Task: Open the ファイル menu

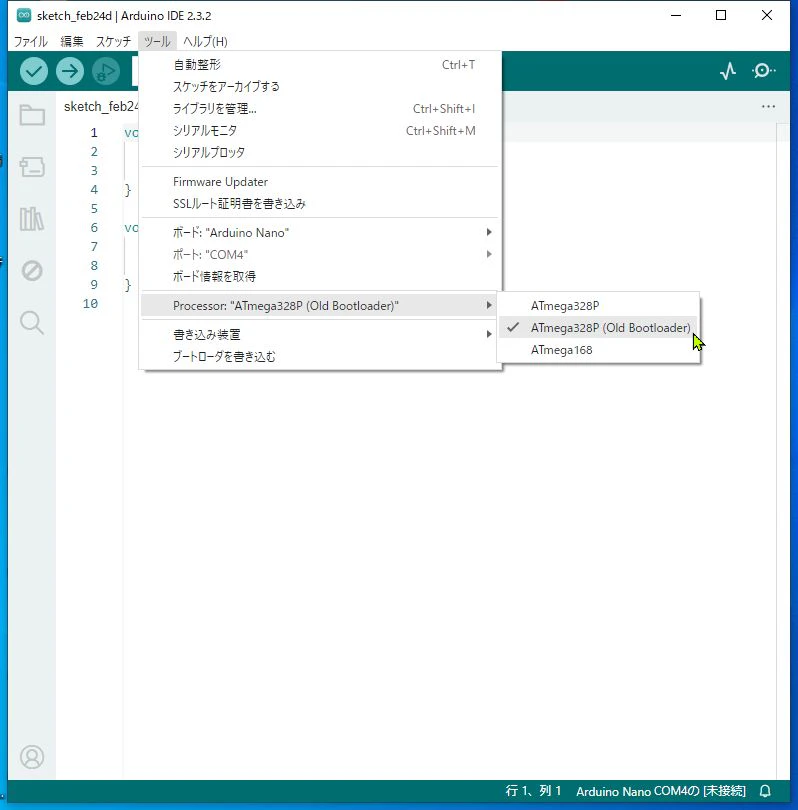Action: [30, 41]
